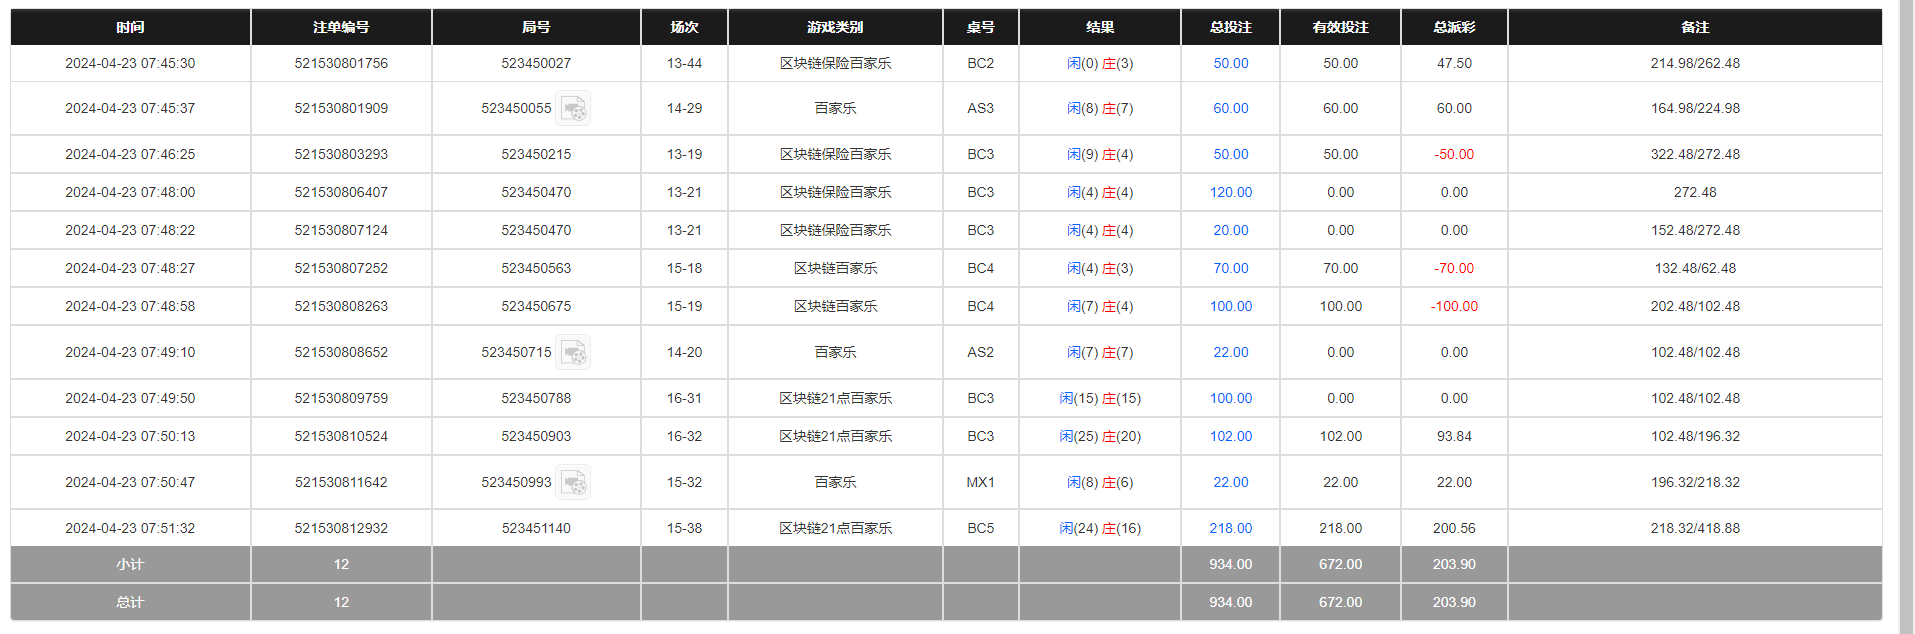Open blue 102.00 total bet link
Viewport: 1915px width, 634px height.
1230,436
